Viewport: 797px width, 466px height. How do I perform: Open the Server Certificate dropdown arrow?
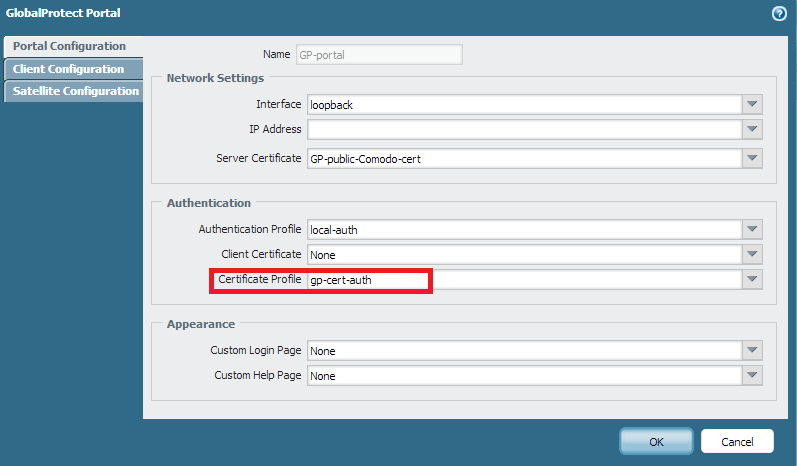[752, 159]
